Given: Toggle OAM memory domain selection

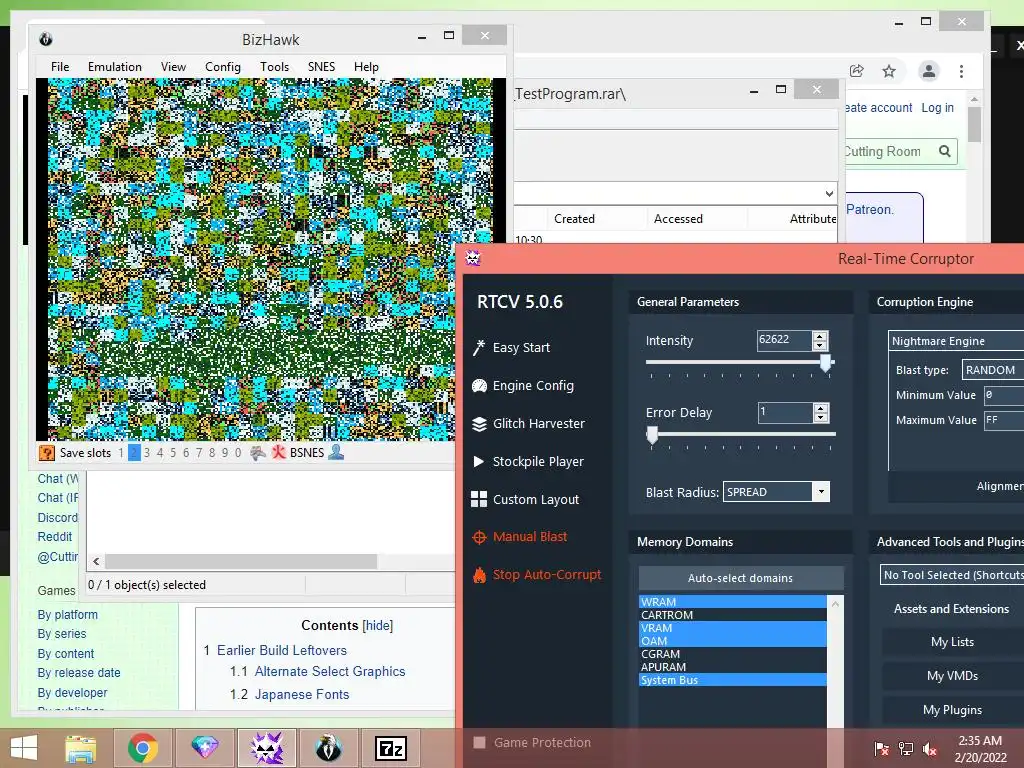Looking at the screenshot, I should tap(733, 641).
